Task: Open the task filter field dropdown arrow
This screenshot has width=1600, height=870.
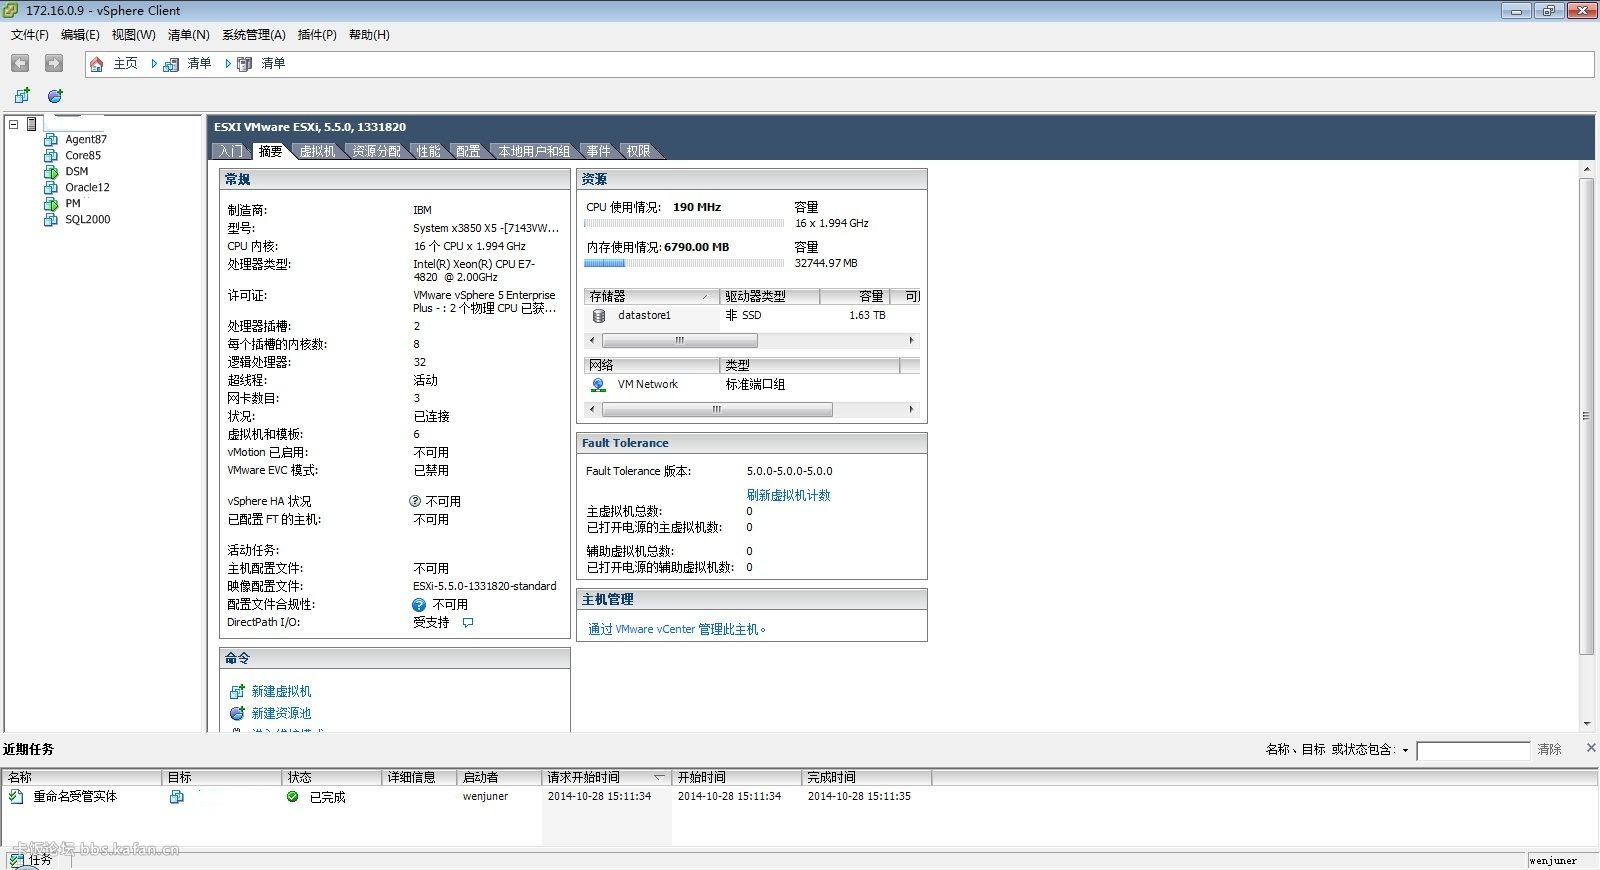Action: coord(1405,750)
